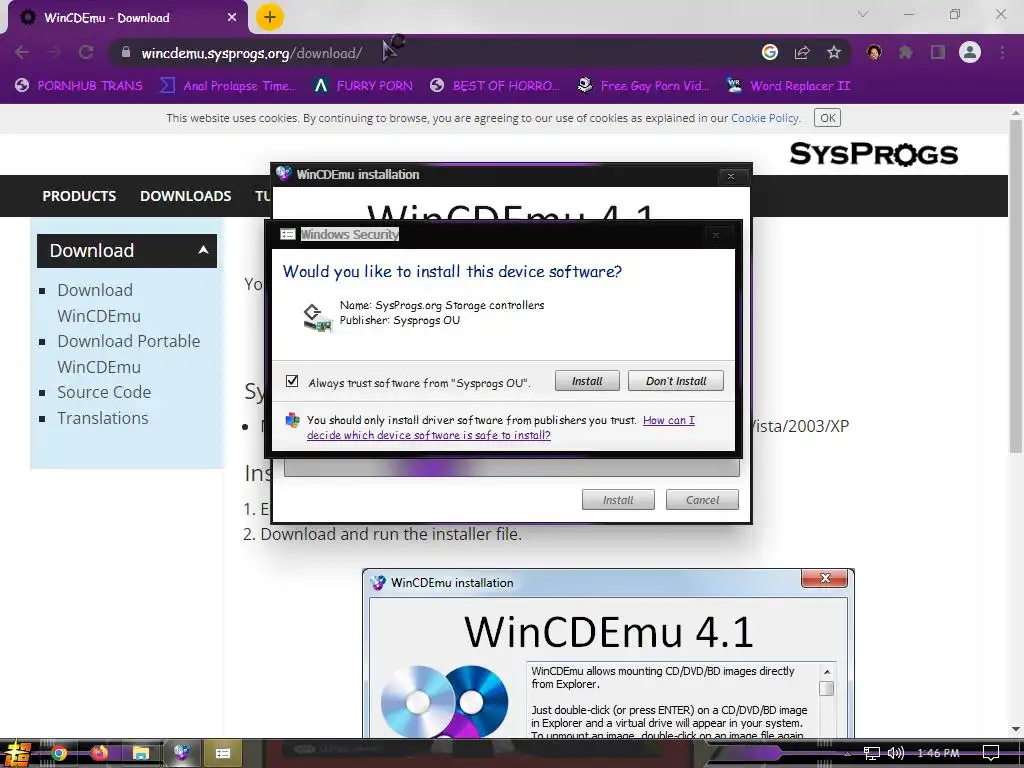Click Cancel in WinCDEmu installation window
1024x768 pixels.
(702, 500)
